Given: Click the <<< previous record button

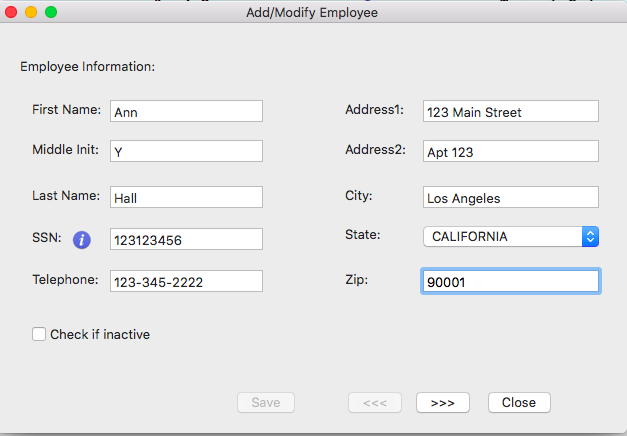Looking at the screenshot, I should 375,402.
